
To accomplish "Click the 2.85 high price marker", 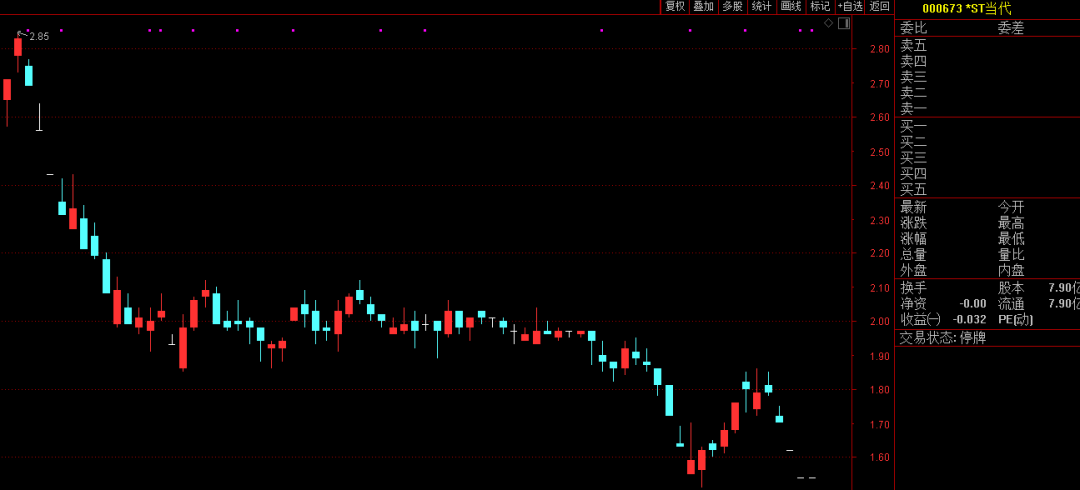I will pyautogui.click(x=38, y=37).
